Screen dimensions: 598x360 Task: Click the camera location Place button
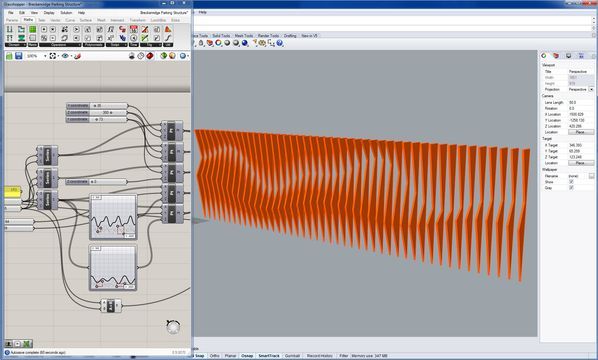[581, 132]
